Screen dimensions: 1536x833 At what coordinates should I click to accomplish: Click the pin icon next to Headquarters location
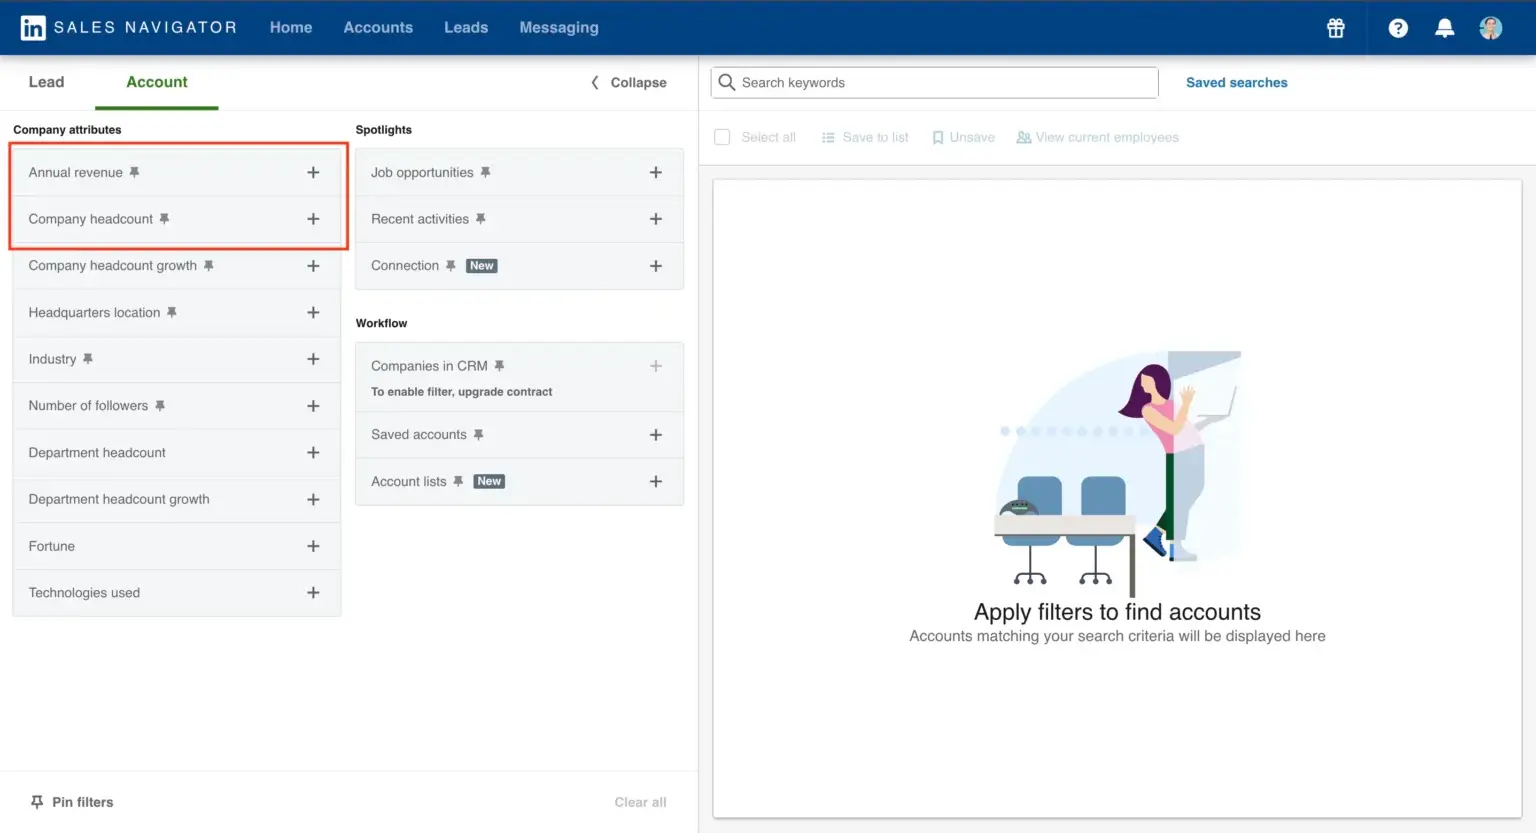click(x=171, y=312)
